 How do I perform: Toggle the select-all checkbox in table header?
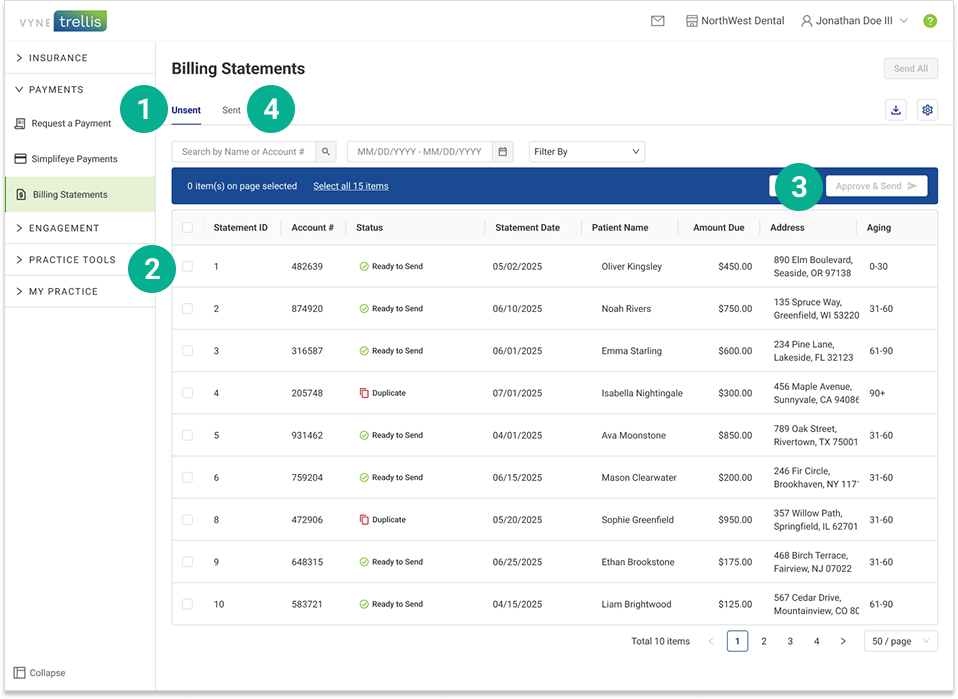point(187,228)
